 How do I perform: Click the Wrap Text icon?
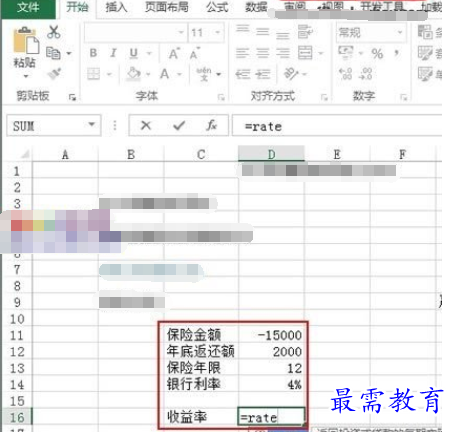(305, 32)
